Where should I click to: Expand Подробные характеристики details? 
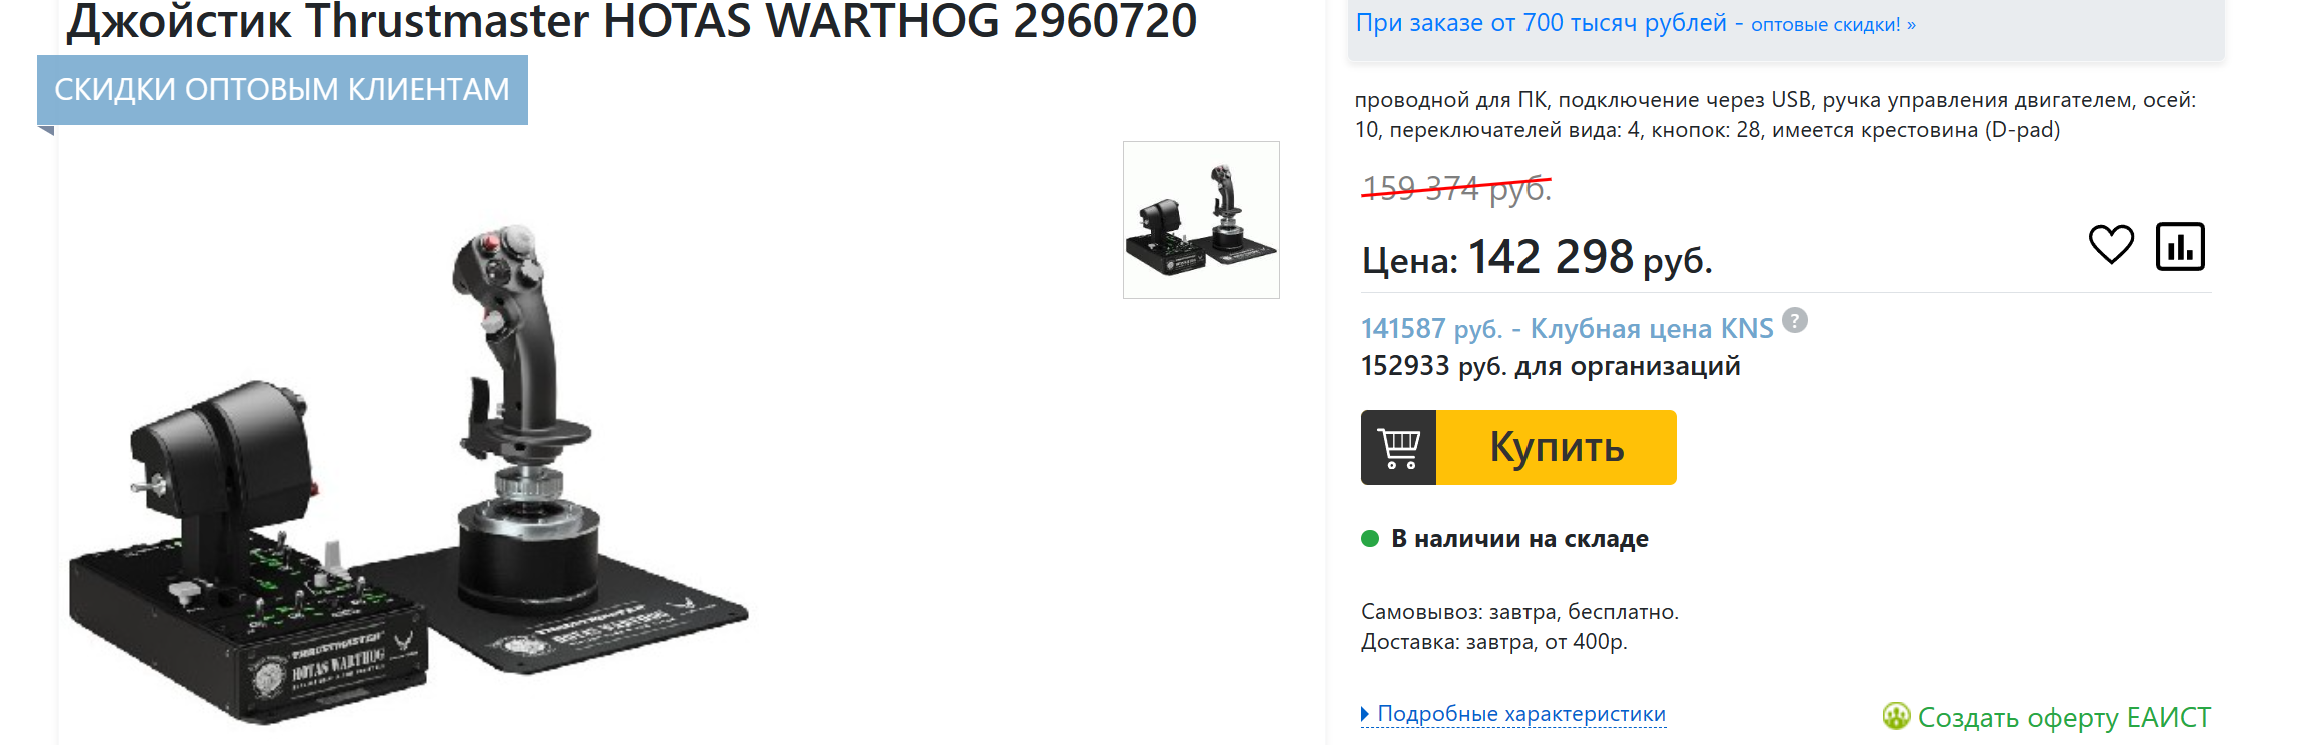(1521, 714)
